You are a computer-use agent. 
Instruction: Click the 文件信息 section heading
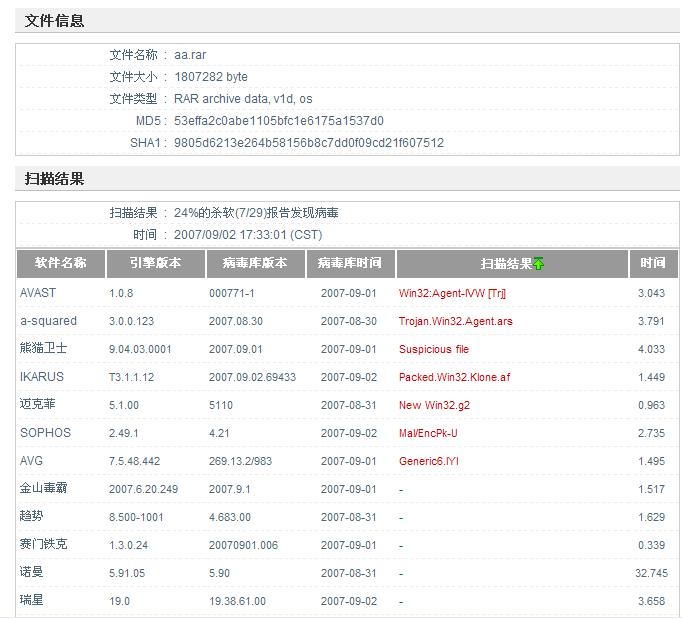[54, 21]
